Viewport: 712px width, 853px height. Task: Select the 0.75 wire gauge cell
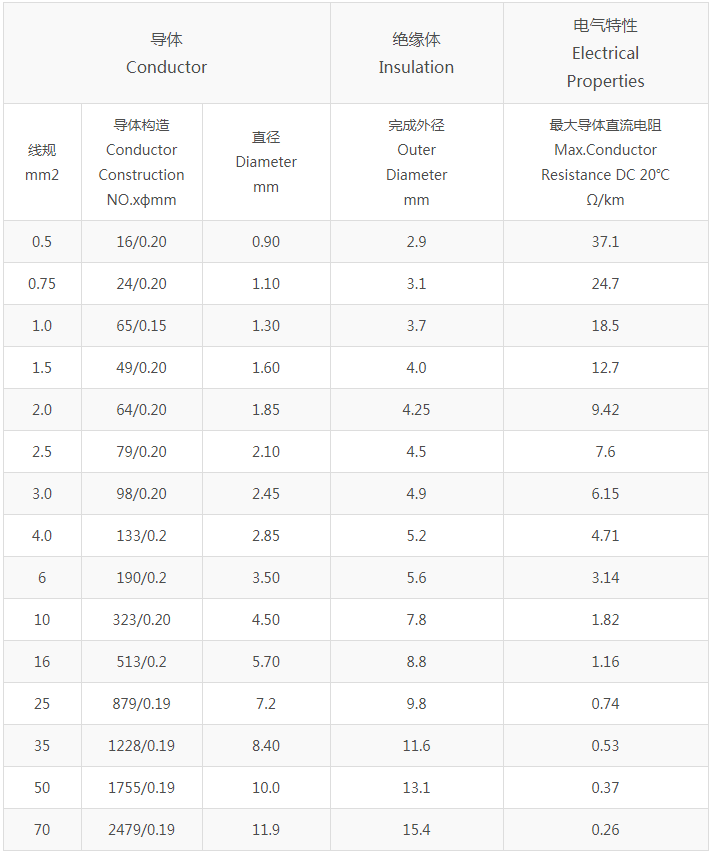(42, 284)
